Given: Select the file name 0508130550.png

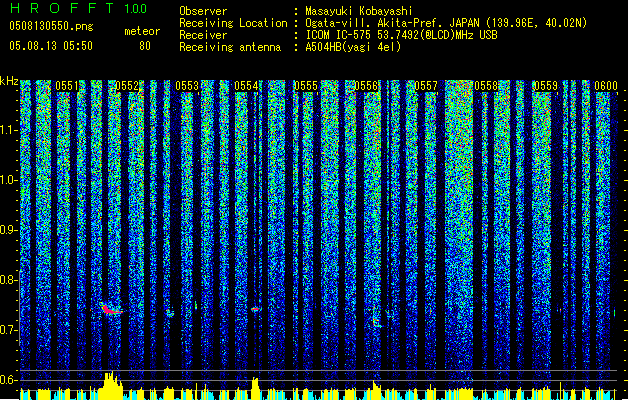Looking at the screenshot, I should 51,26.
